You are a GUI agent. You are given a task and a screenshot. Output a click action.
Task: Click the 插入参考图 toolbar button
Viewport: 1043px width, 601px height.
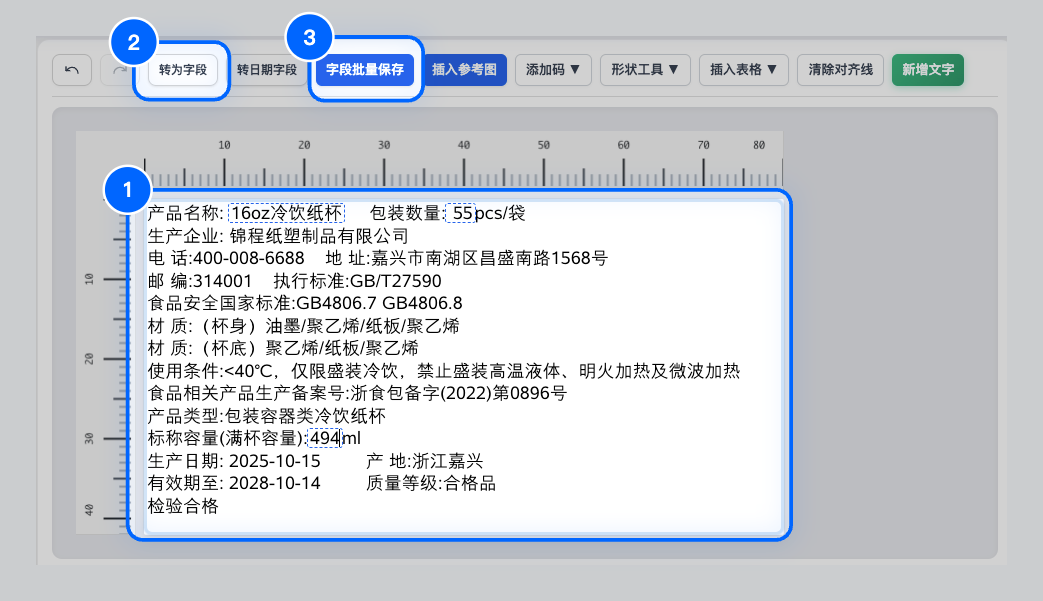pyautogui.click(x=465, y=70)
